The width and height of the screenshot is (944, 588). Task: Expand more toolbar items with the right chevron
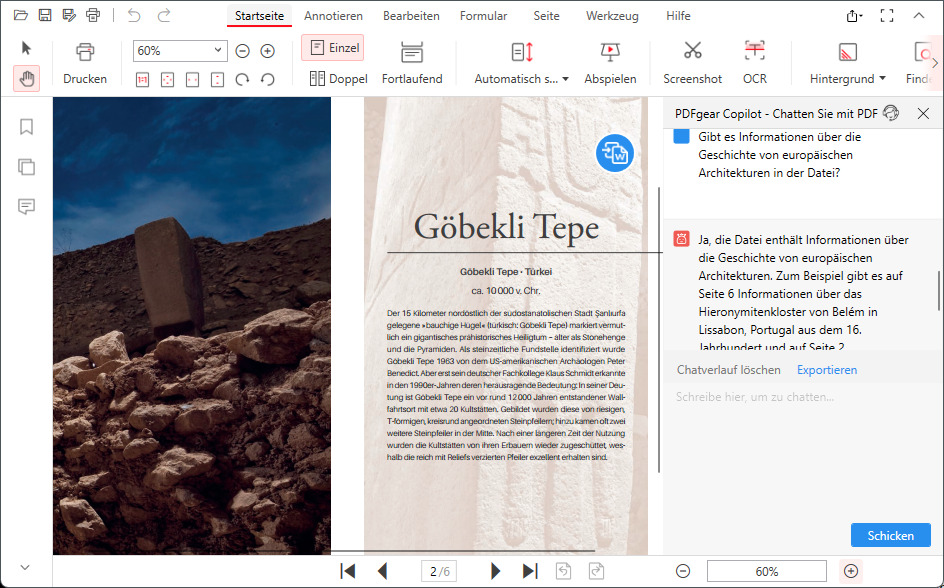[x=934, y=63]
